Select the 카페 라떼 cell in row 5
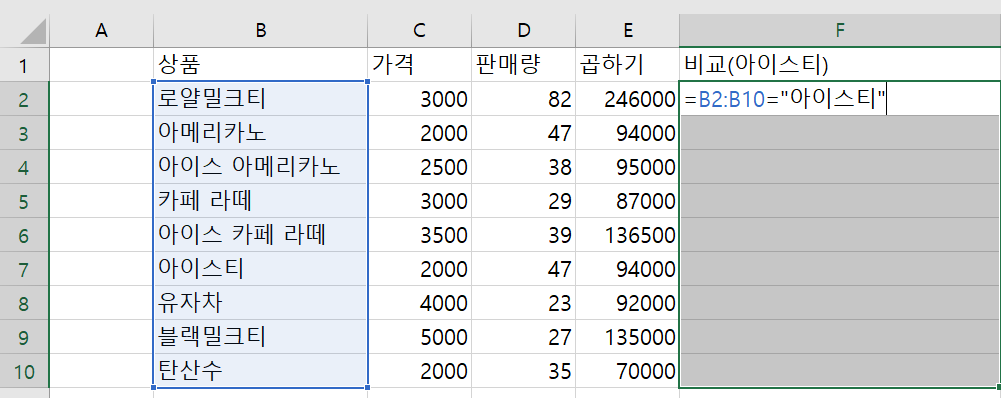Image resolution: width=1001 pixels, height=398 pixels. coord(260,201)
